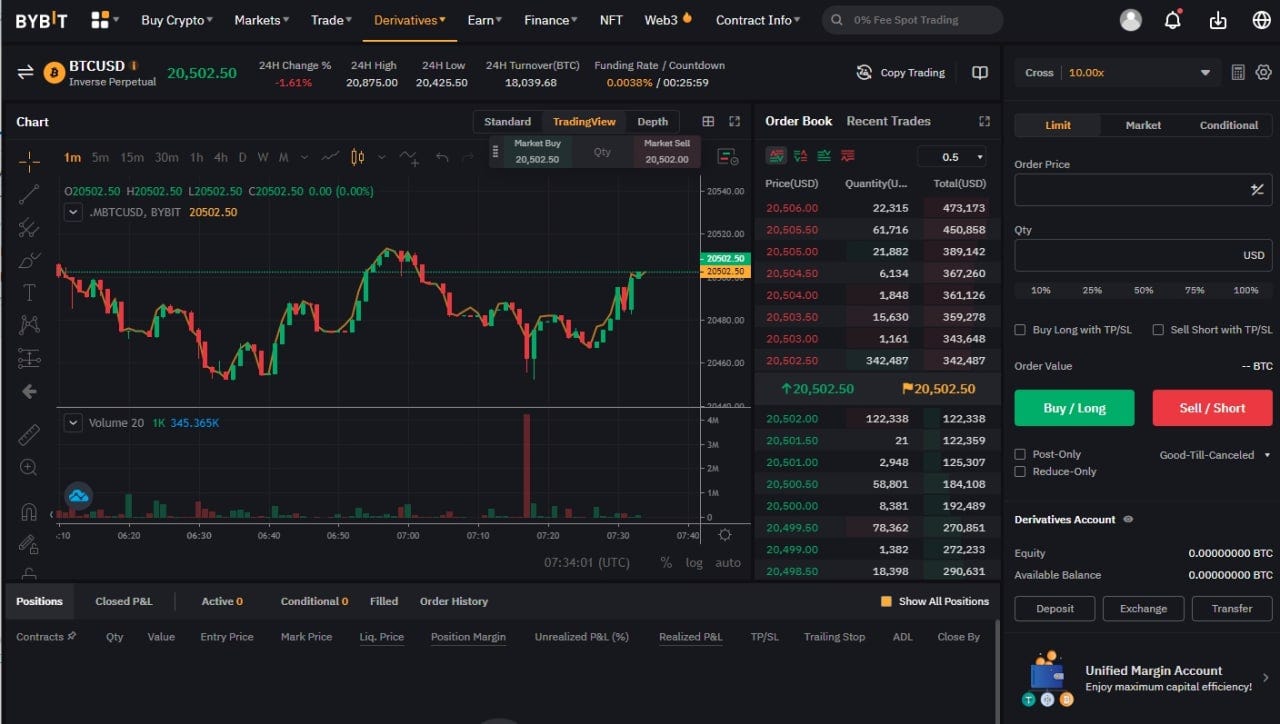The height and width of the screenshot is (724, 1280).
Task: Show buy-only orders view with green lines
Action: [824, 156]
